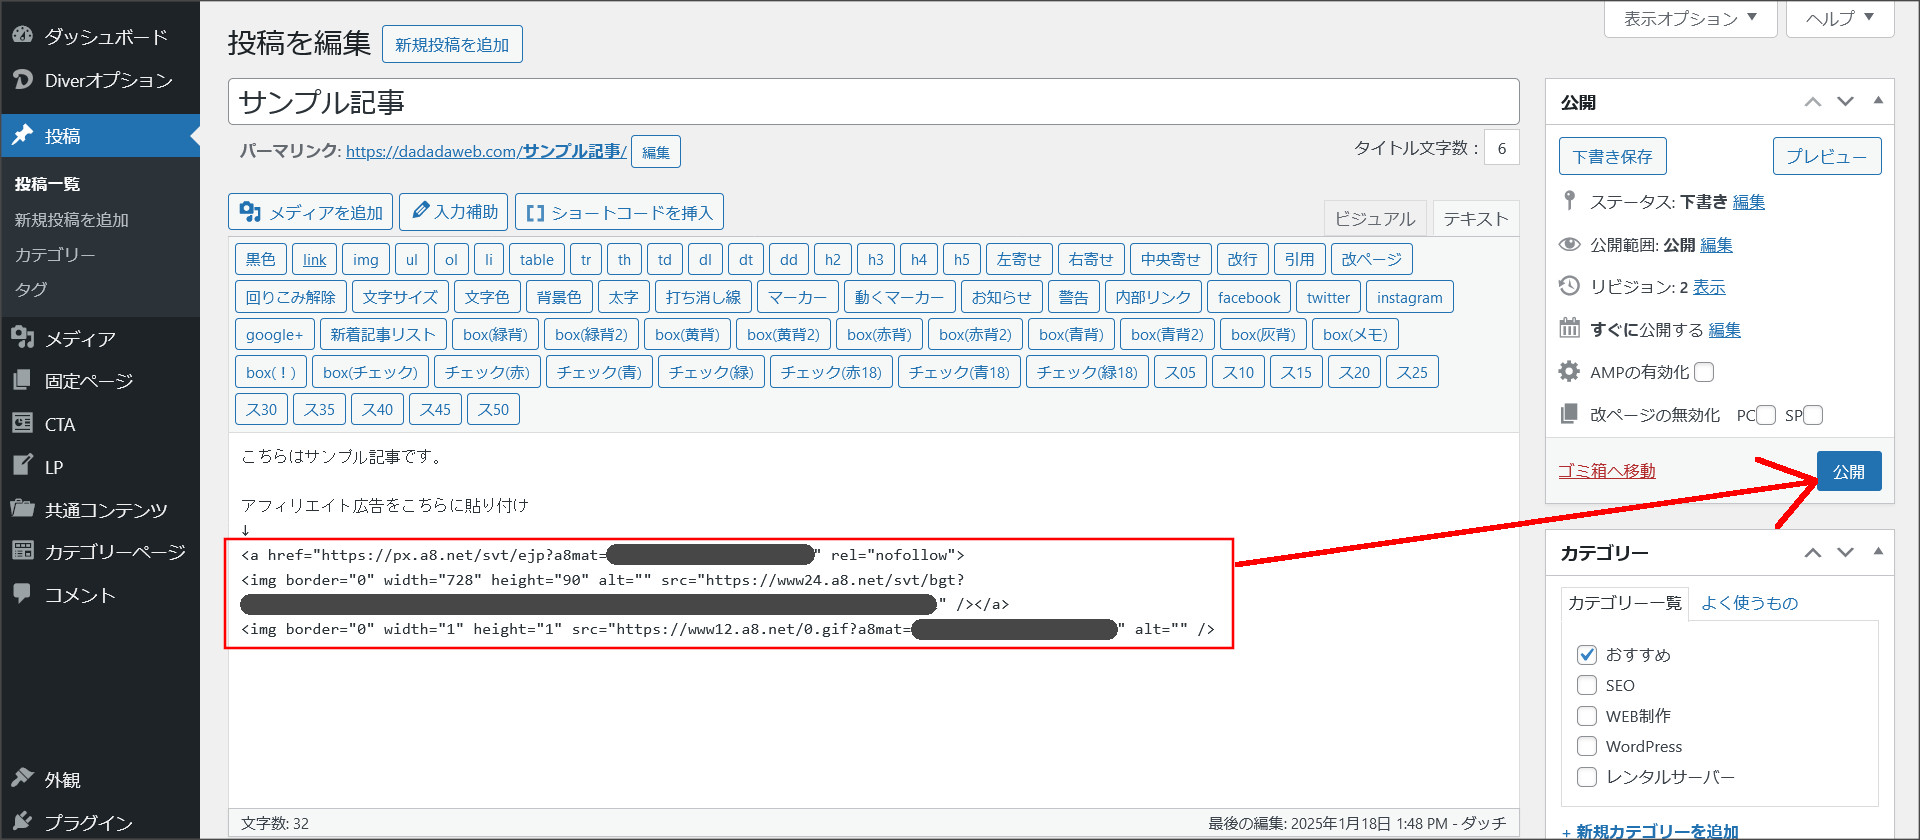Insert the table quicktag
Image resolution: width=1920 pixels, height=840 pixels.
pyautogui.click(x=537, y=259)
